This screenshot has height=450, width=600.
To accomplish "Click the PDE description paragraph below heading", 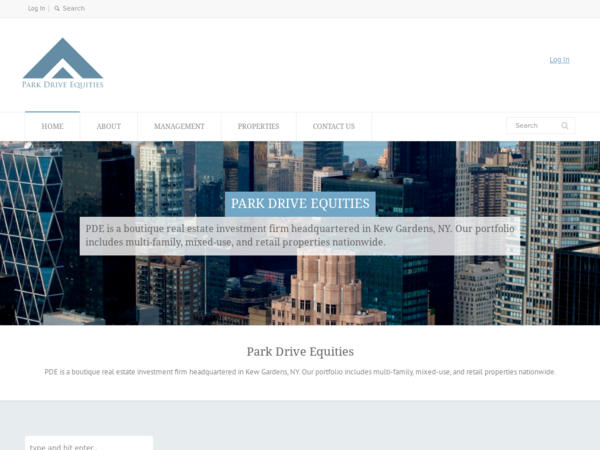I will coord(300,372).
